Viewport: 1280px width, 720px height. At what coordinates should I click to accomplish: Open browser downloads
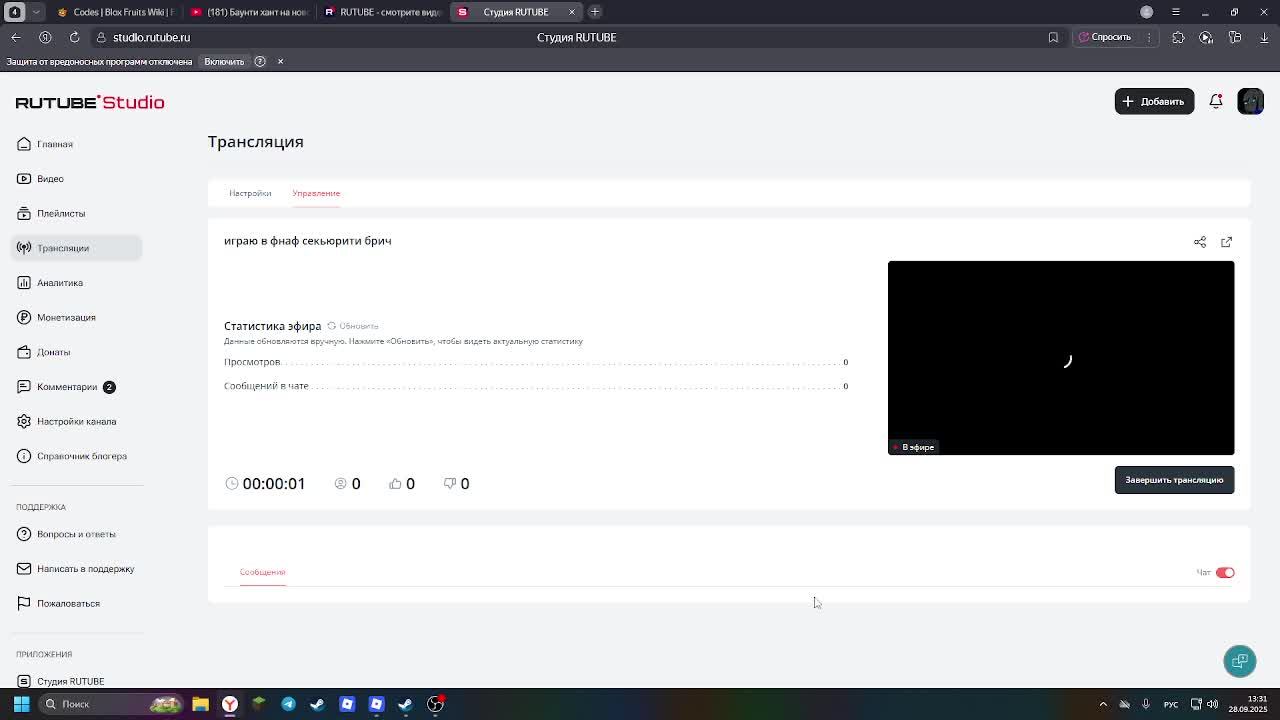[x=1264, y=37]
